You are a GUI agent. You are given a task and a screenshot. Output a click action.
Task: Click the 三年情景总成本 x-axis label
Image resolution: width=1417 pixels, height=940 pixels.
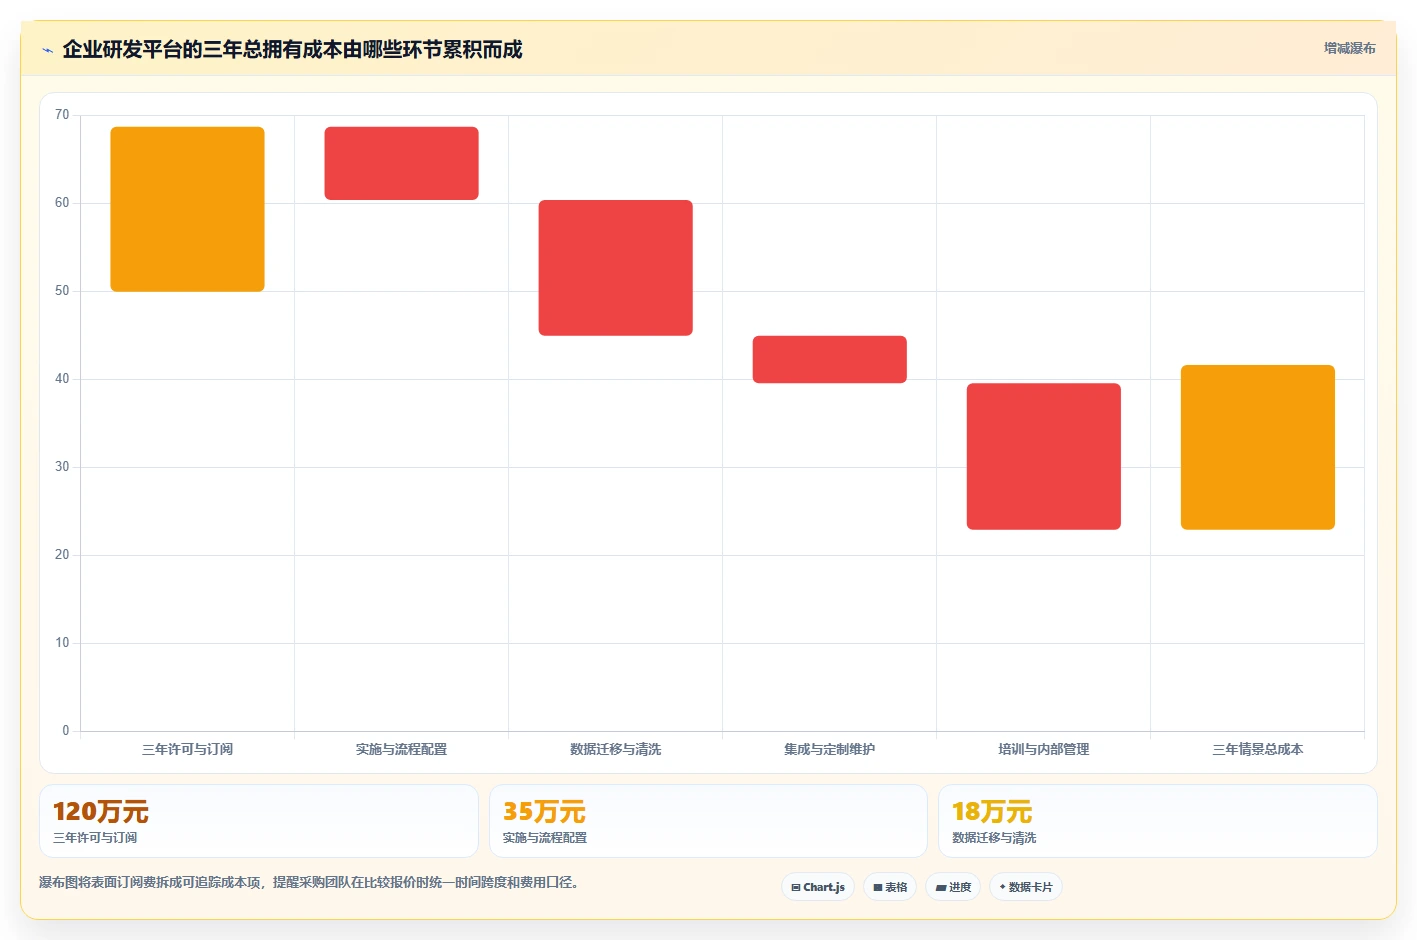[1257, 749]
